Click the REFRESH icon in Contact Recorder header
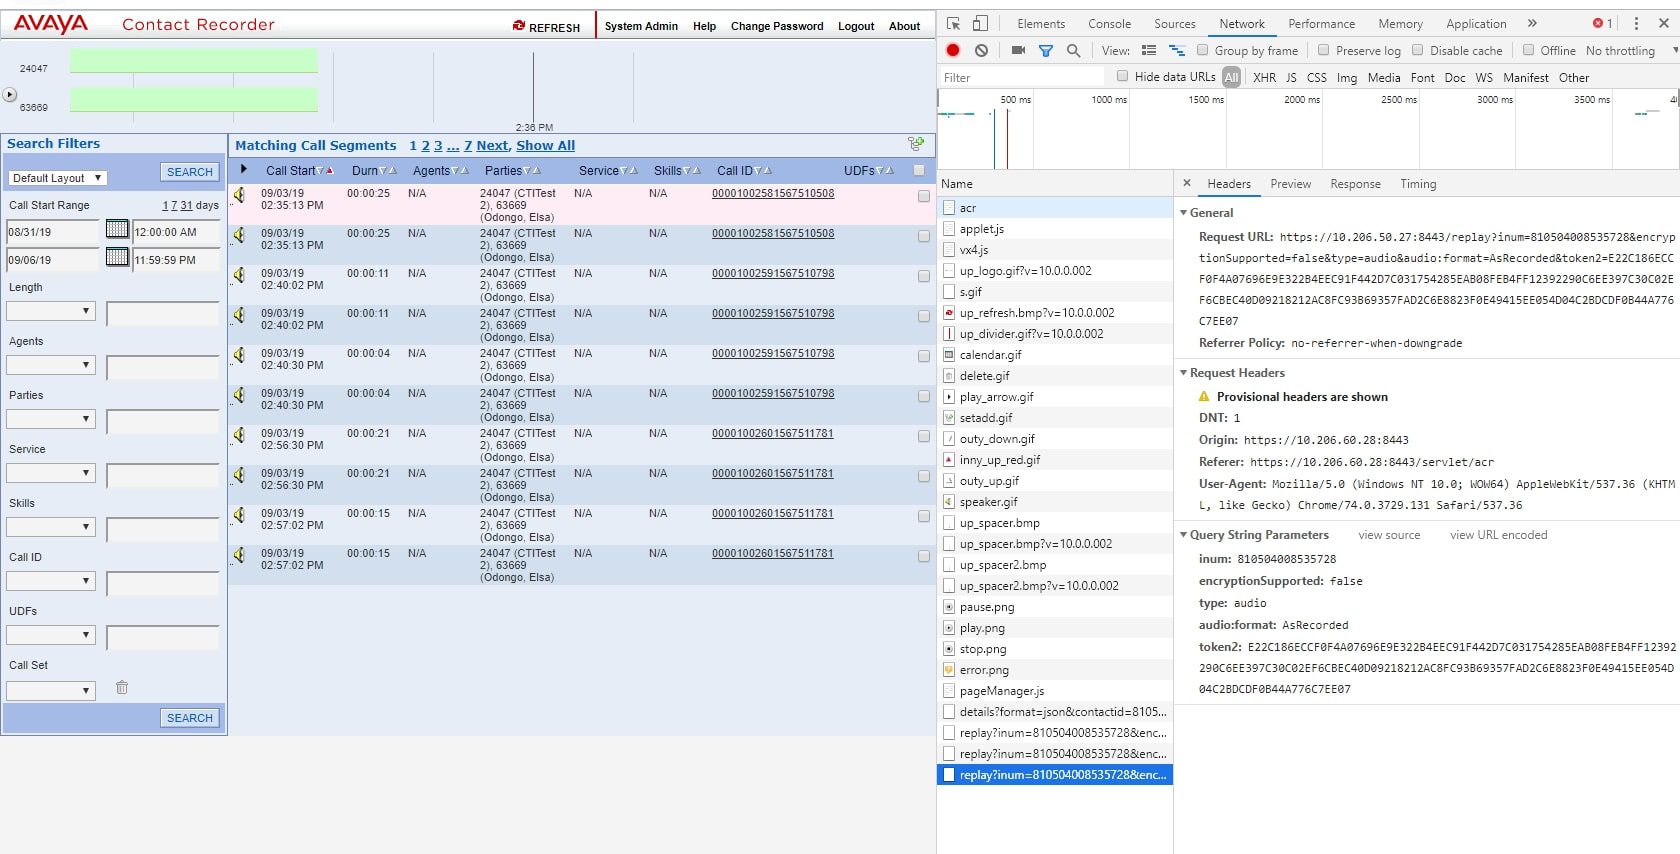Image resolution: width=1680 pixels, height=854 pixels. click(519, 26)
